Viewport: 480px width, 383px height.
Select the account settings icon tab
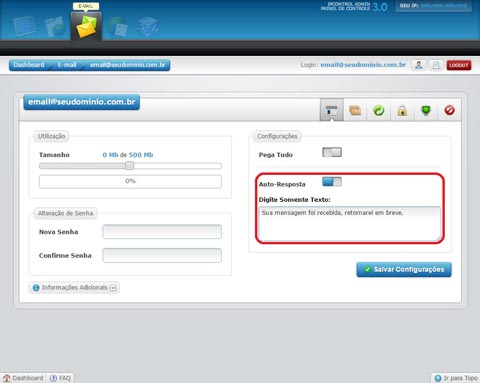pos(332,110)
